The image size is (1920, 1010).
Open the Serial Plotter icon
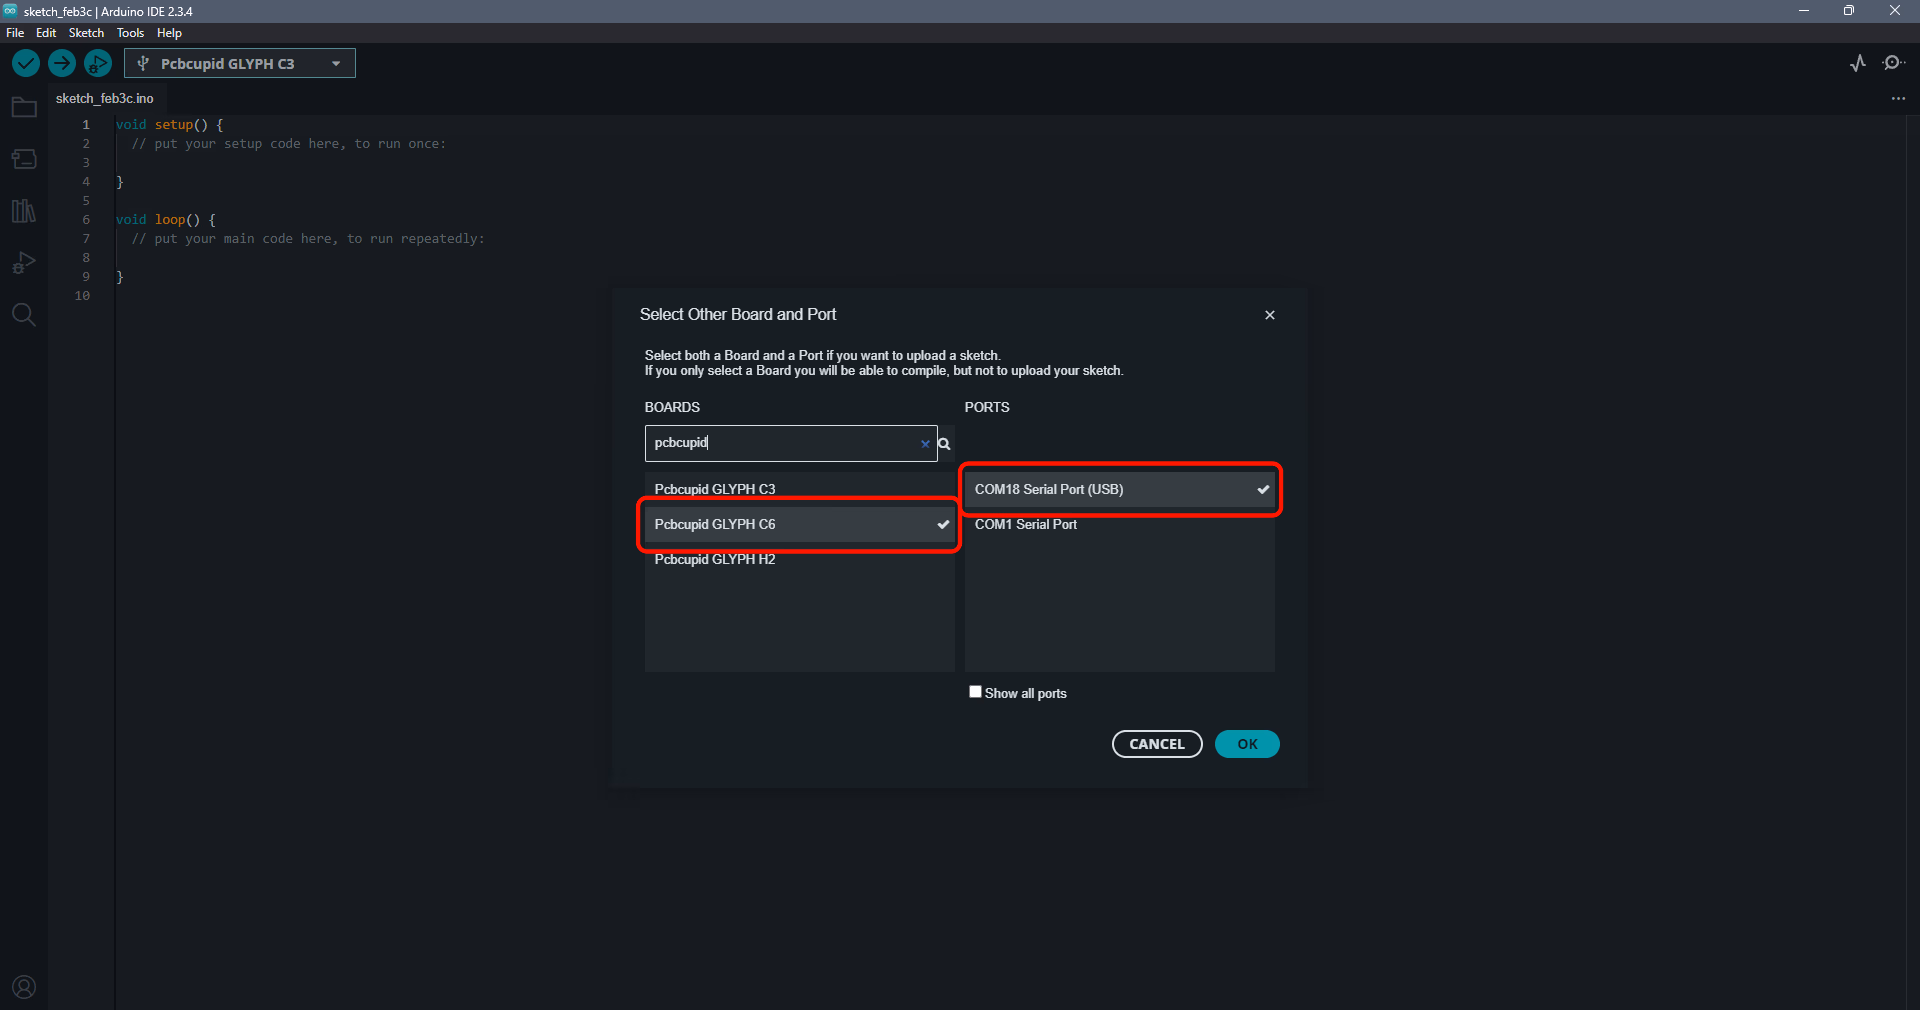pos(1858,64)
